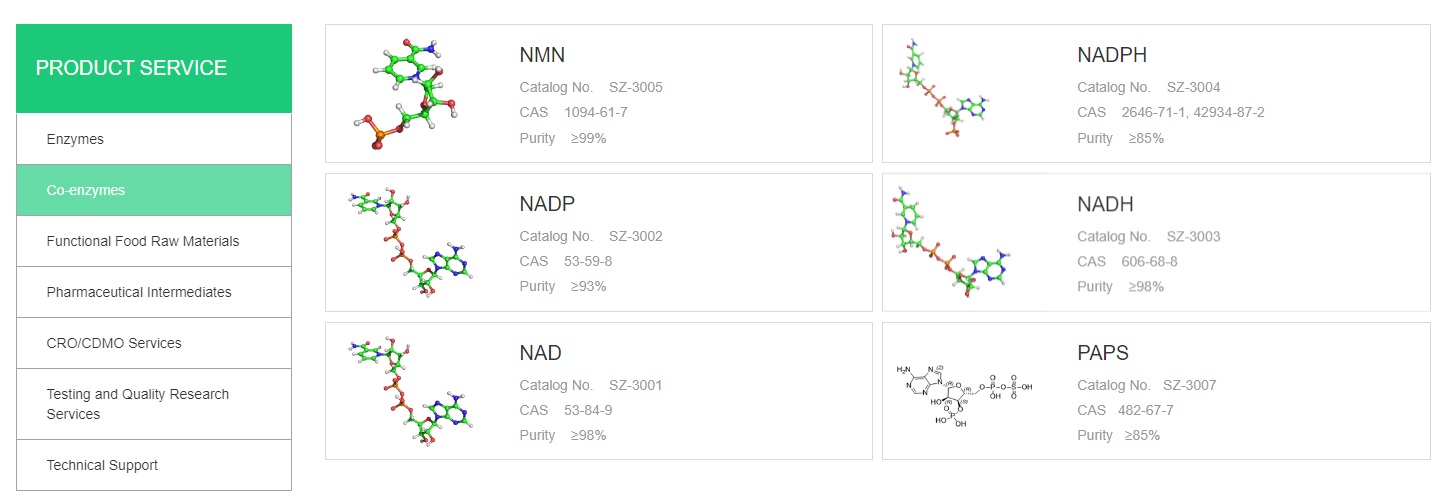Open the NAD product title link
This screenshot has height=503, width=1449.
(x=540, y=353)
